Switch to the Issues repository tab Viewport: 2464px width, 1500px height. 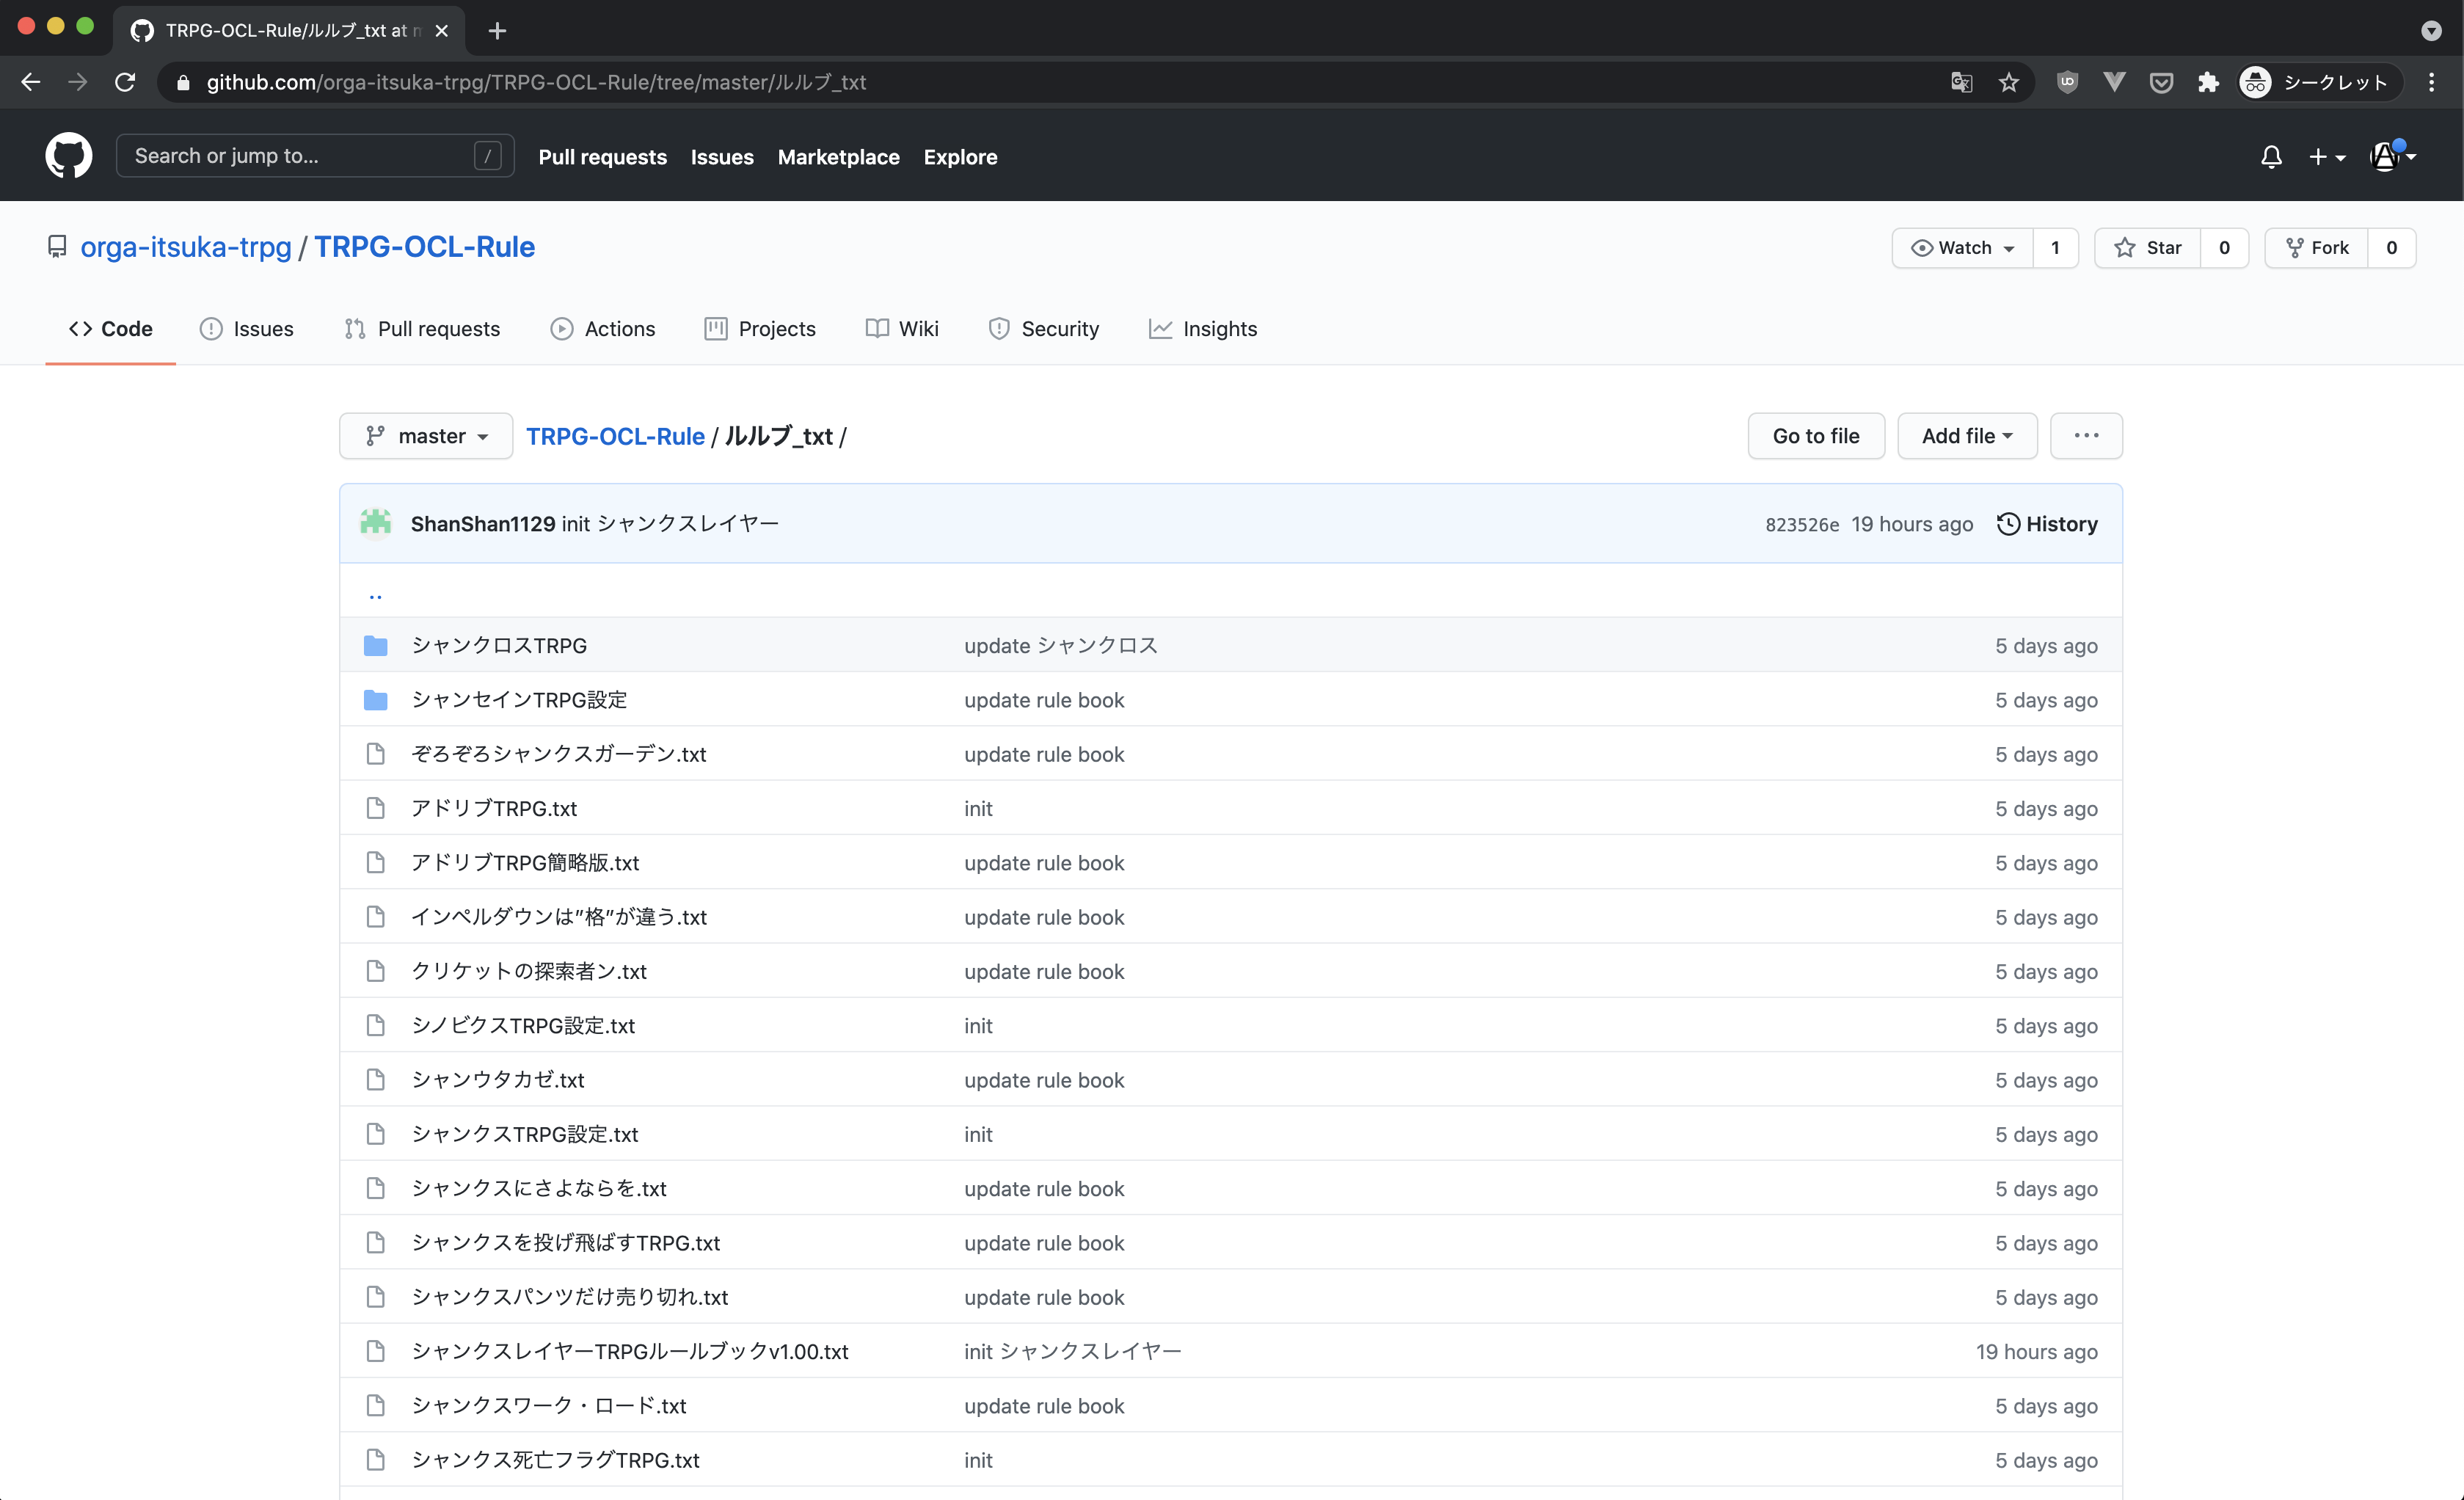coord(246,329)
